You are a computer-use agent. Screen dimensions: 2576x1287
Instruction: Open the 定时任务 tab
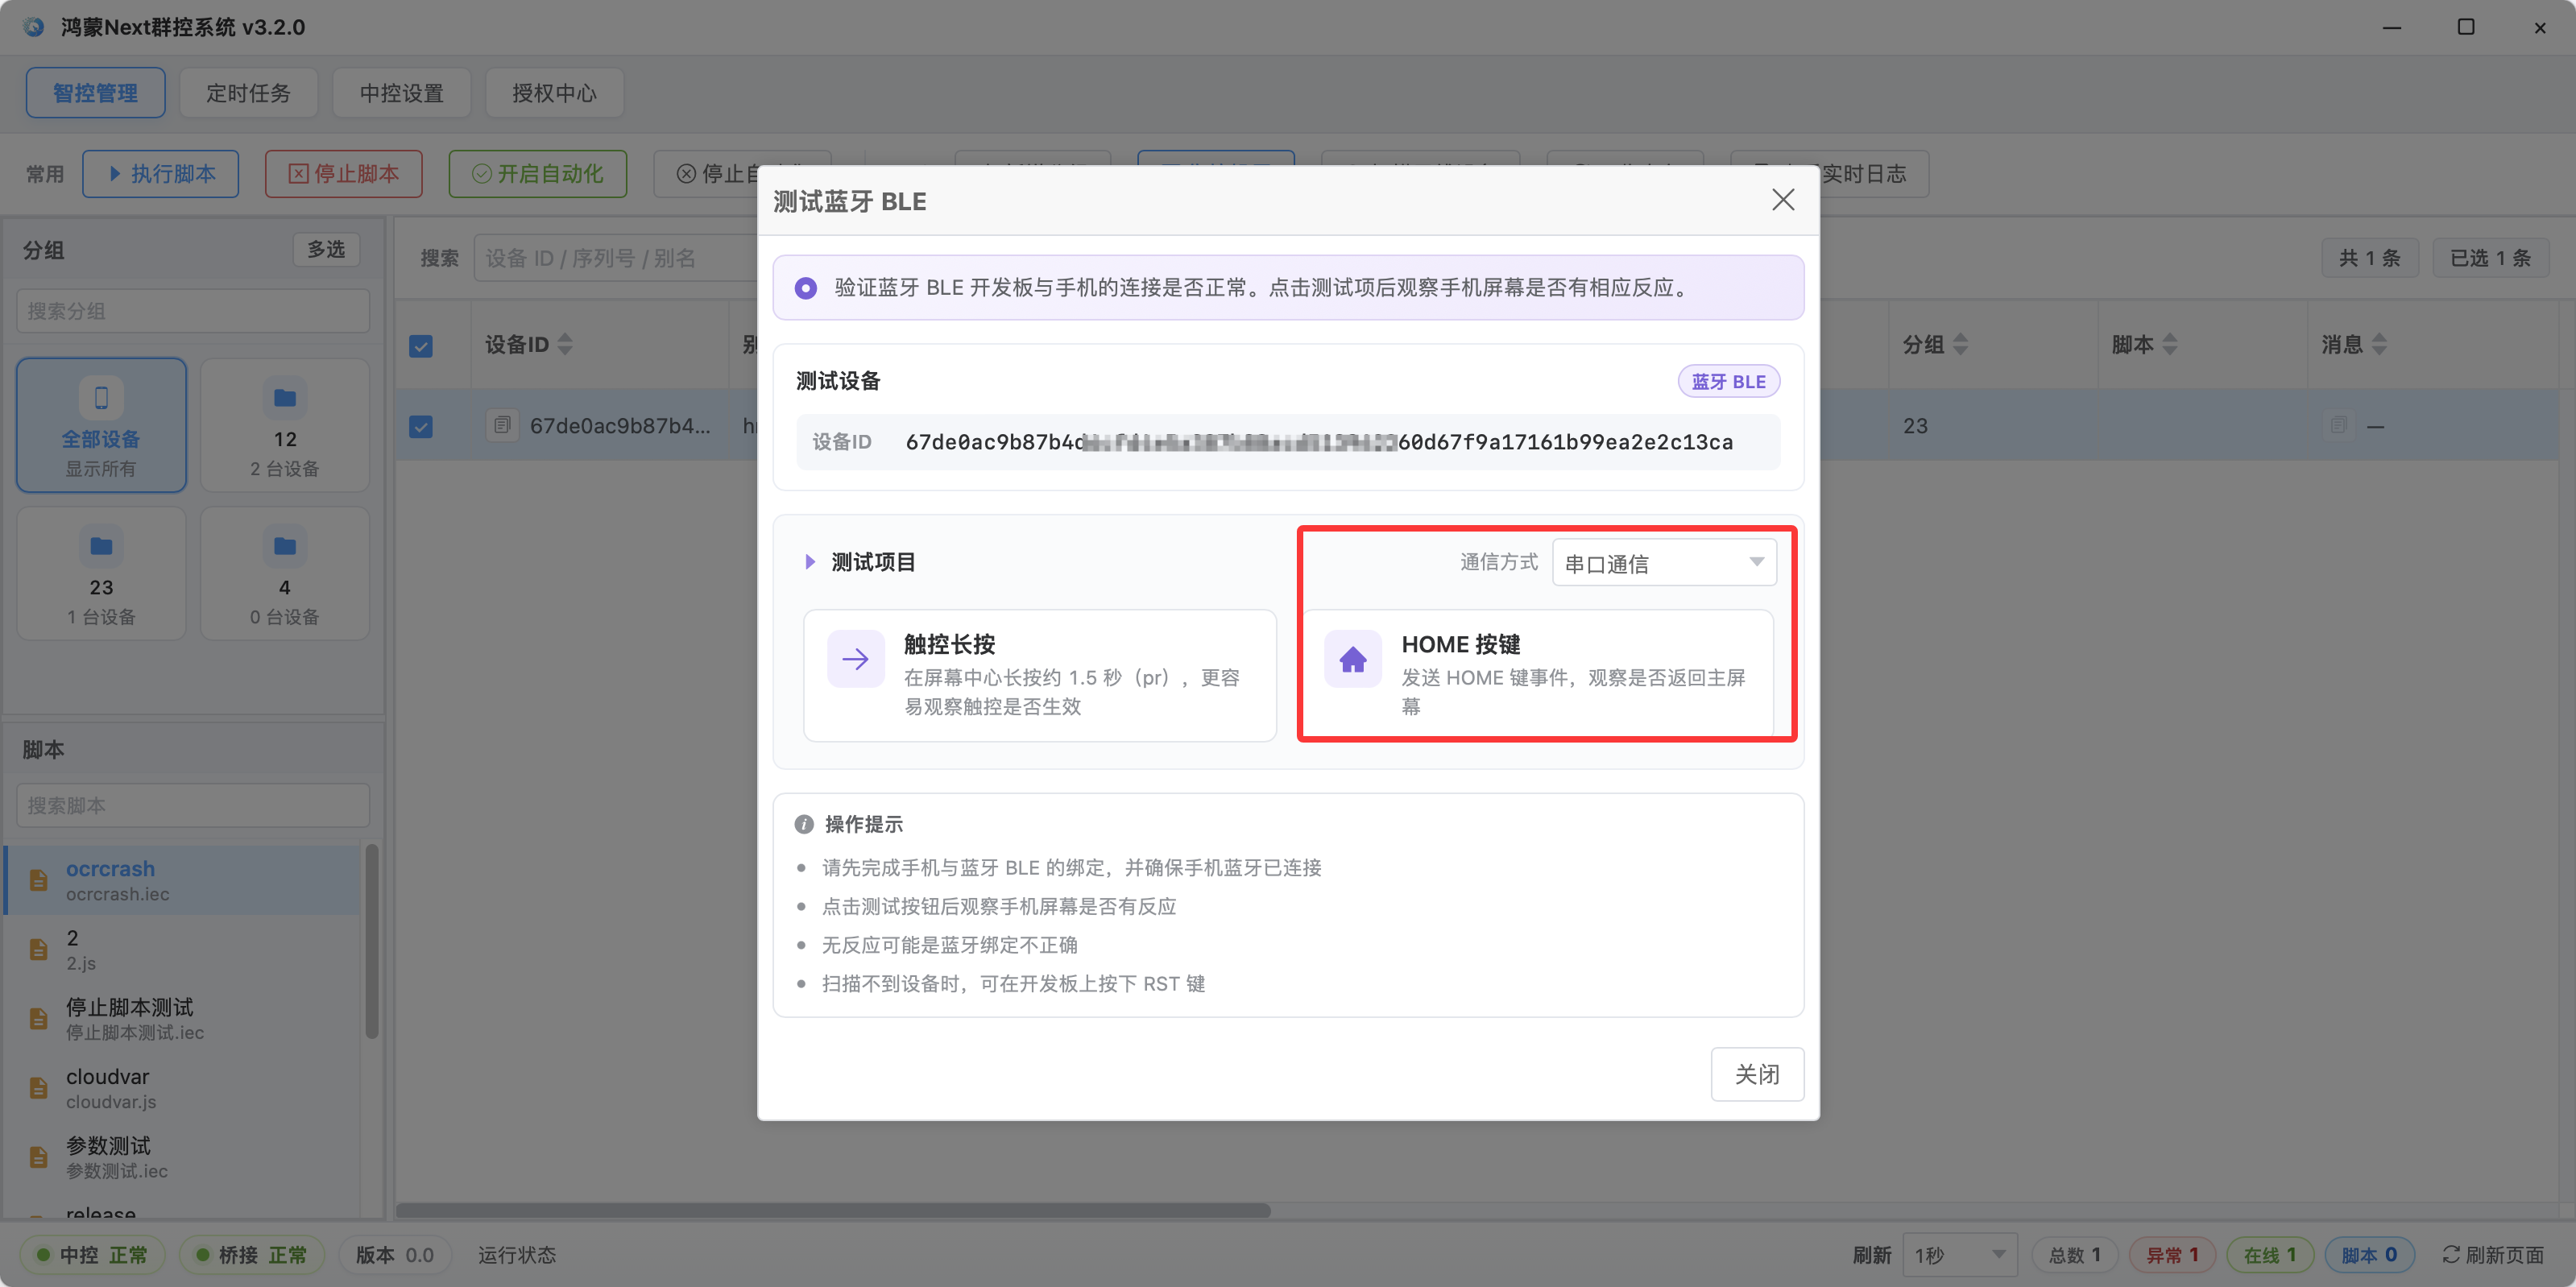(248, 93)
